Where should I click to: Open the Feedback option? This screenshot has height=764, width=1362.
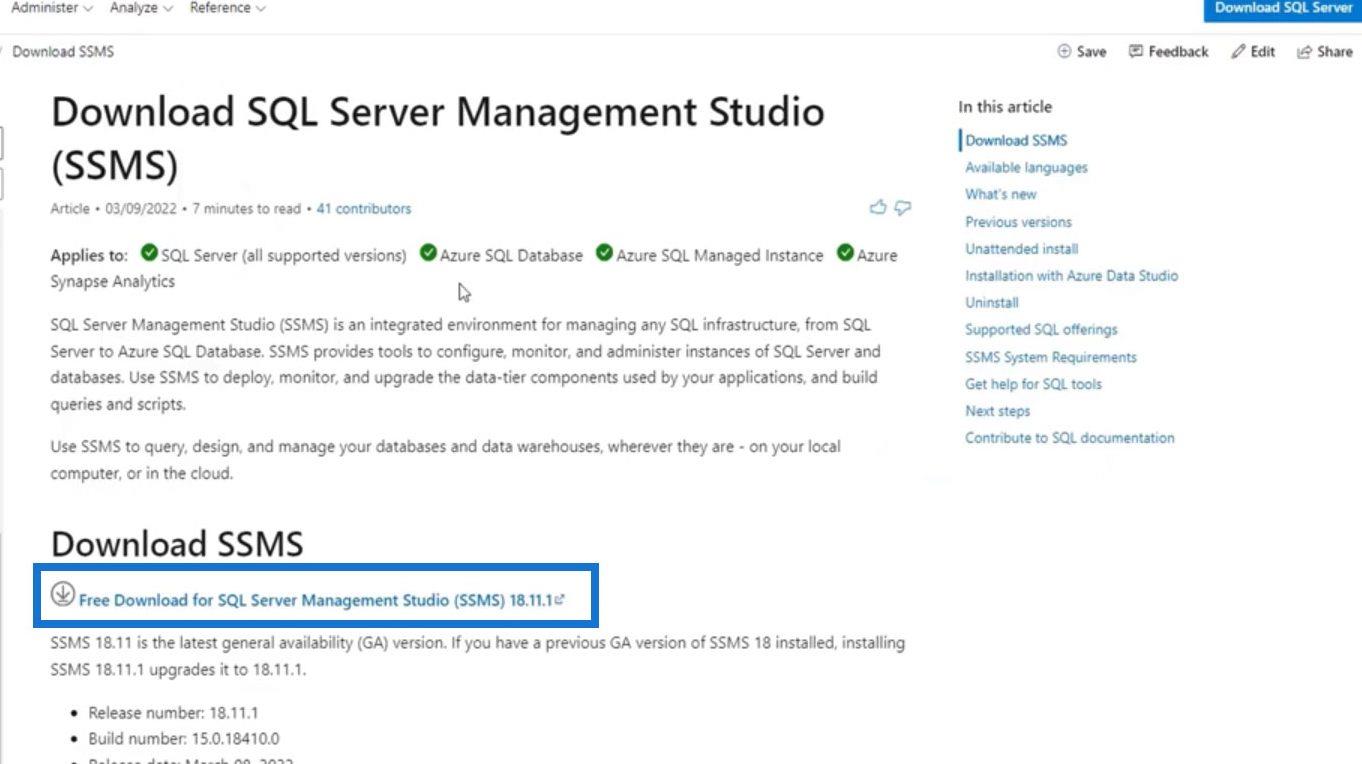1168,52
